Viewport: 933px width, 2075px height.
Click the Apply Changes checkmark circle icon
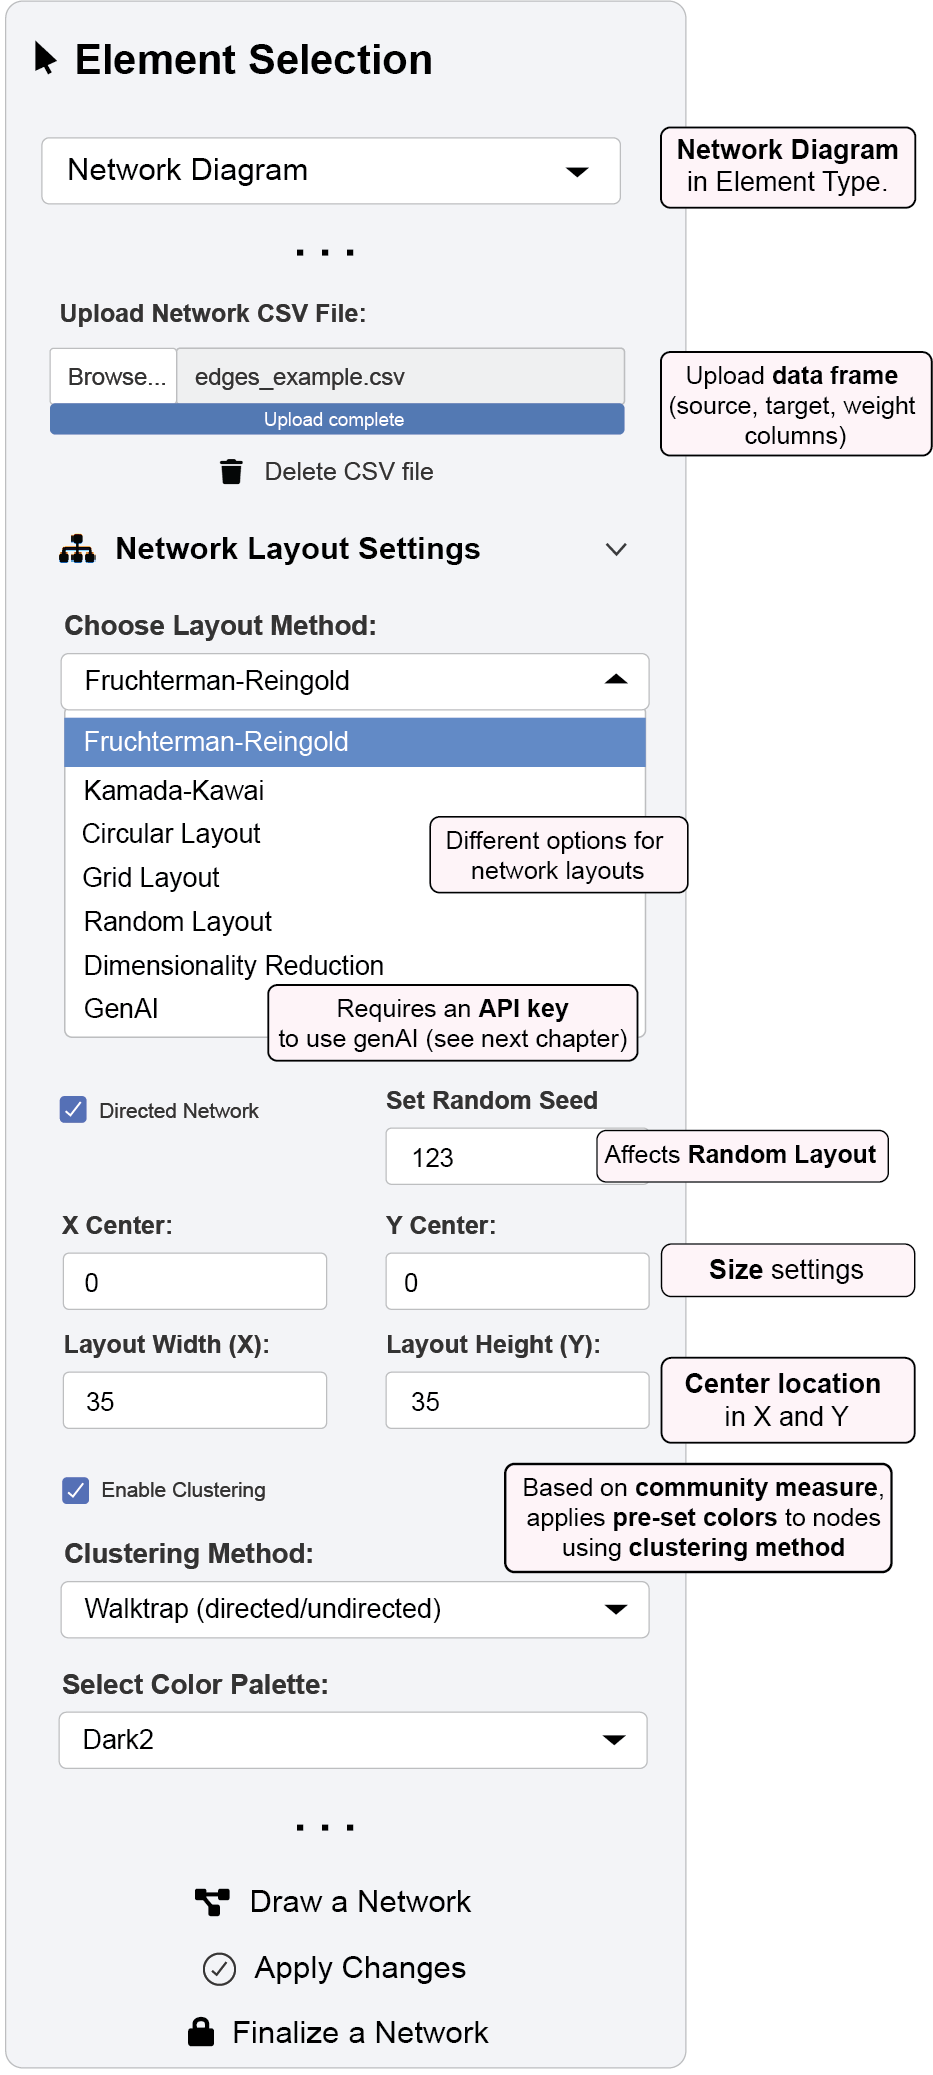[219, 1969]
